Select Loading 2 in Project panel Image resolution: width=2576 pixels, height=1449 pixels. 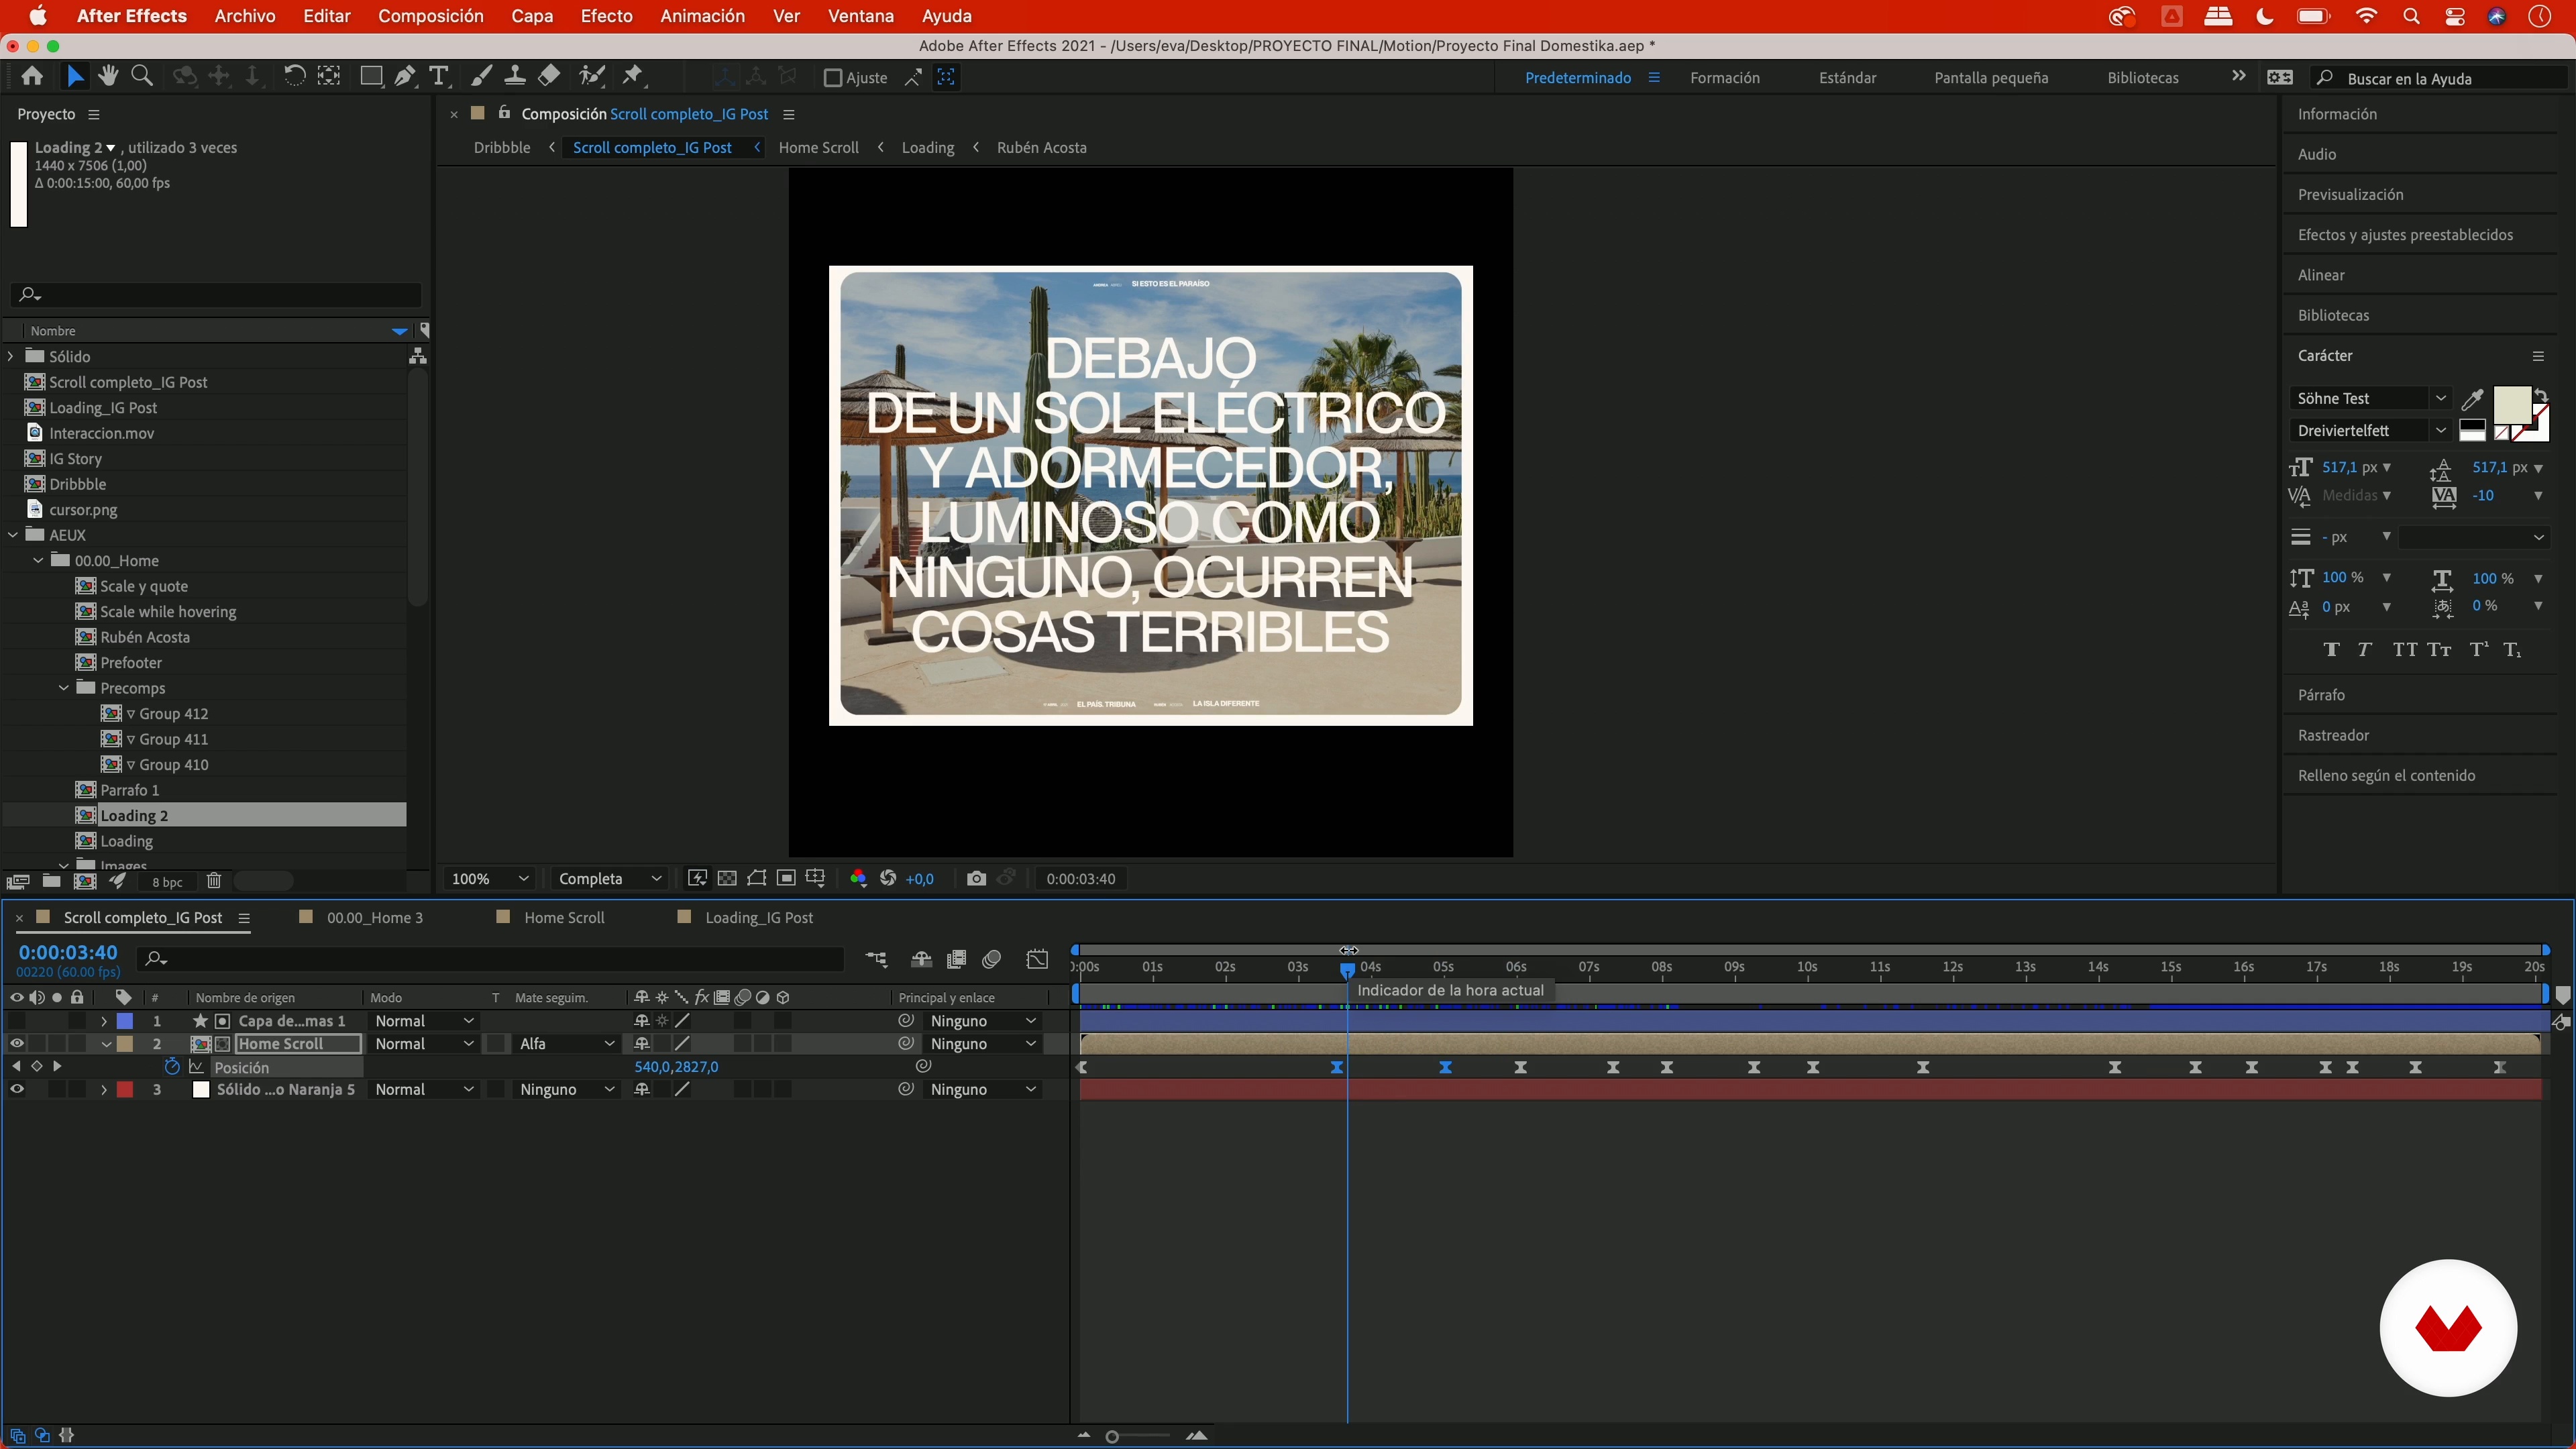click(134, 815)
